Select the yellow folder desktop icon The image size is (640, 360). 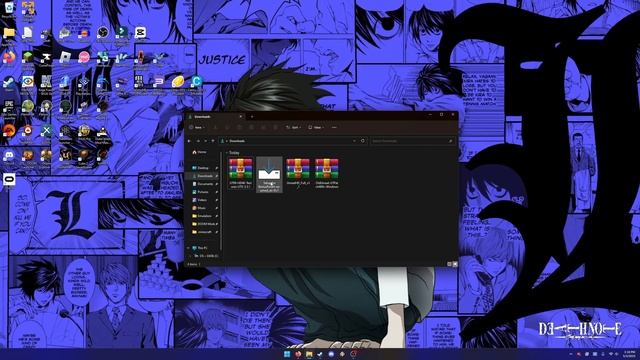pos(9,33)
